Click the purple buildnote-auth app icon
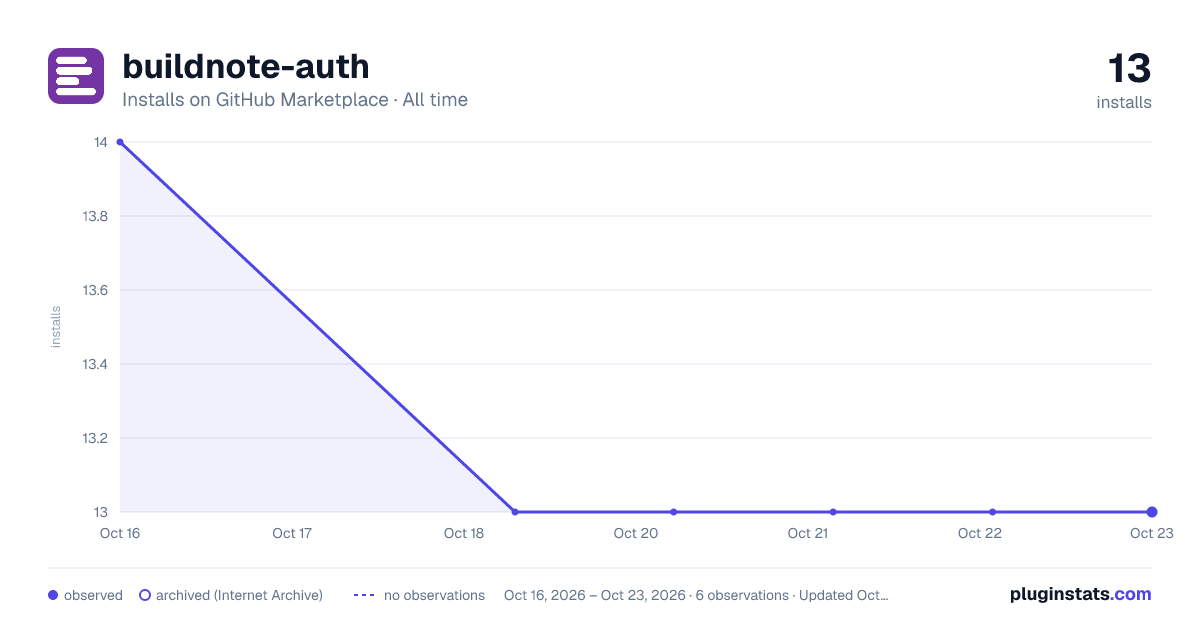 pyautogui.click(x=76, y=76)
